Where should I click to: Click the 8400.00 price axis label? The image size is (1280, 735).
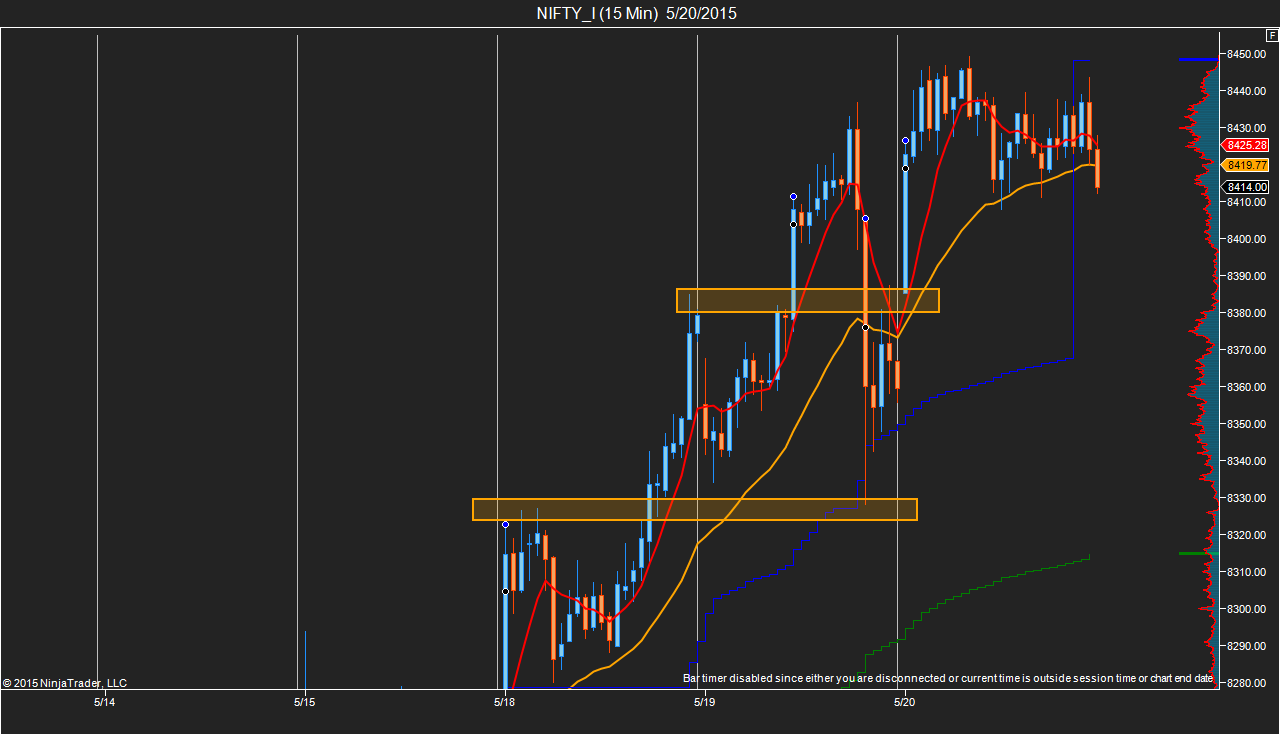pyautogui.click(x=1247, y=239)
